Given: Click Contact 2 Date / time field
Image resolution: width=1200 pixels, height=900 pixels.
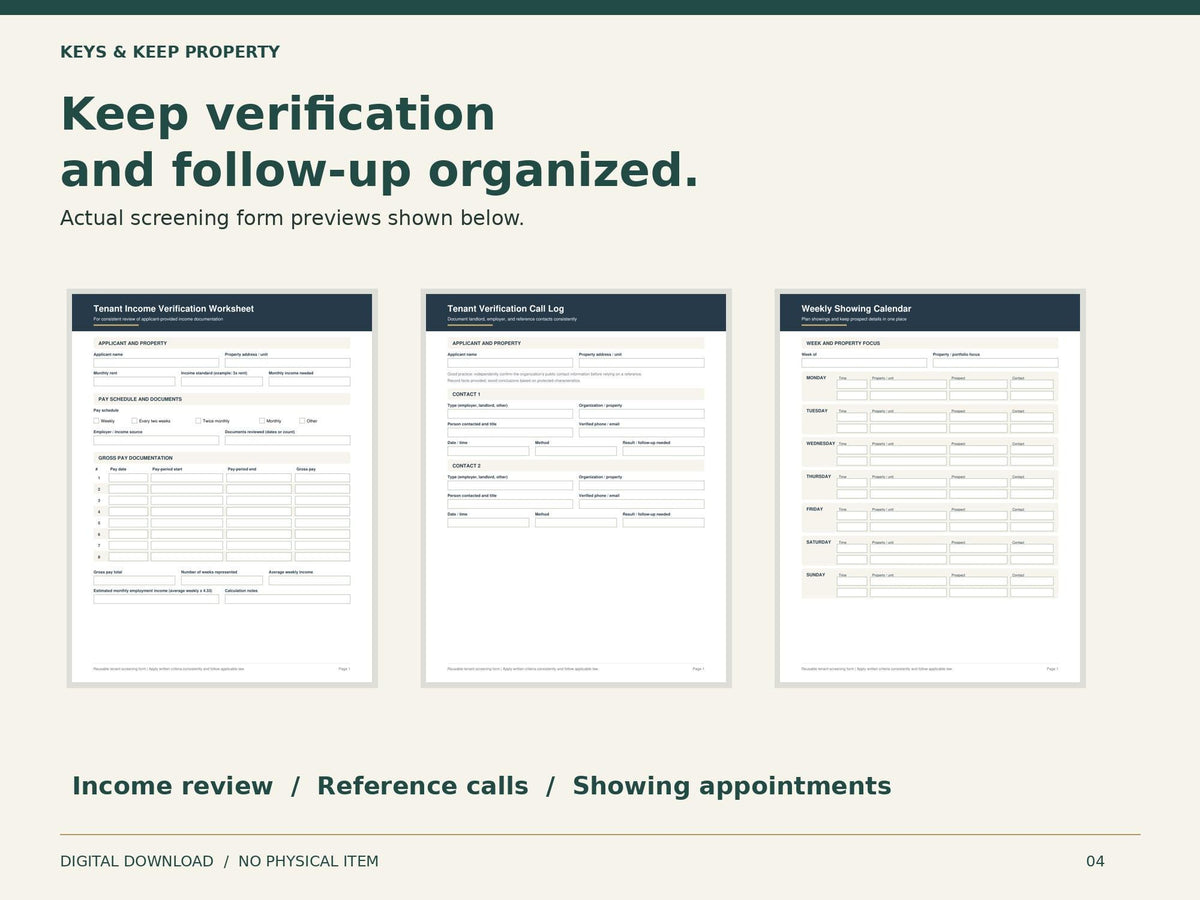Looking at the screenshot, I should click(x=488, y=522).
